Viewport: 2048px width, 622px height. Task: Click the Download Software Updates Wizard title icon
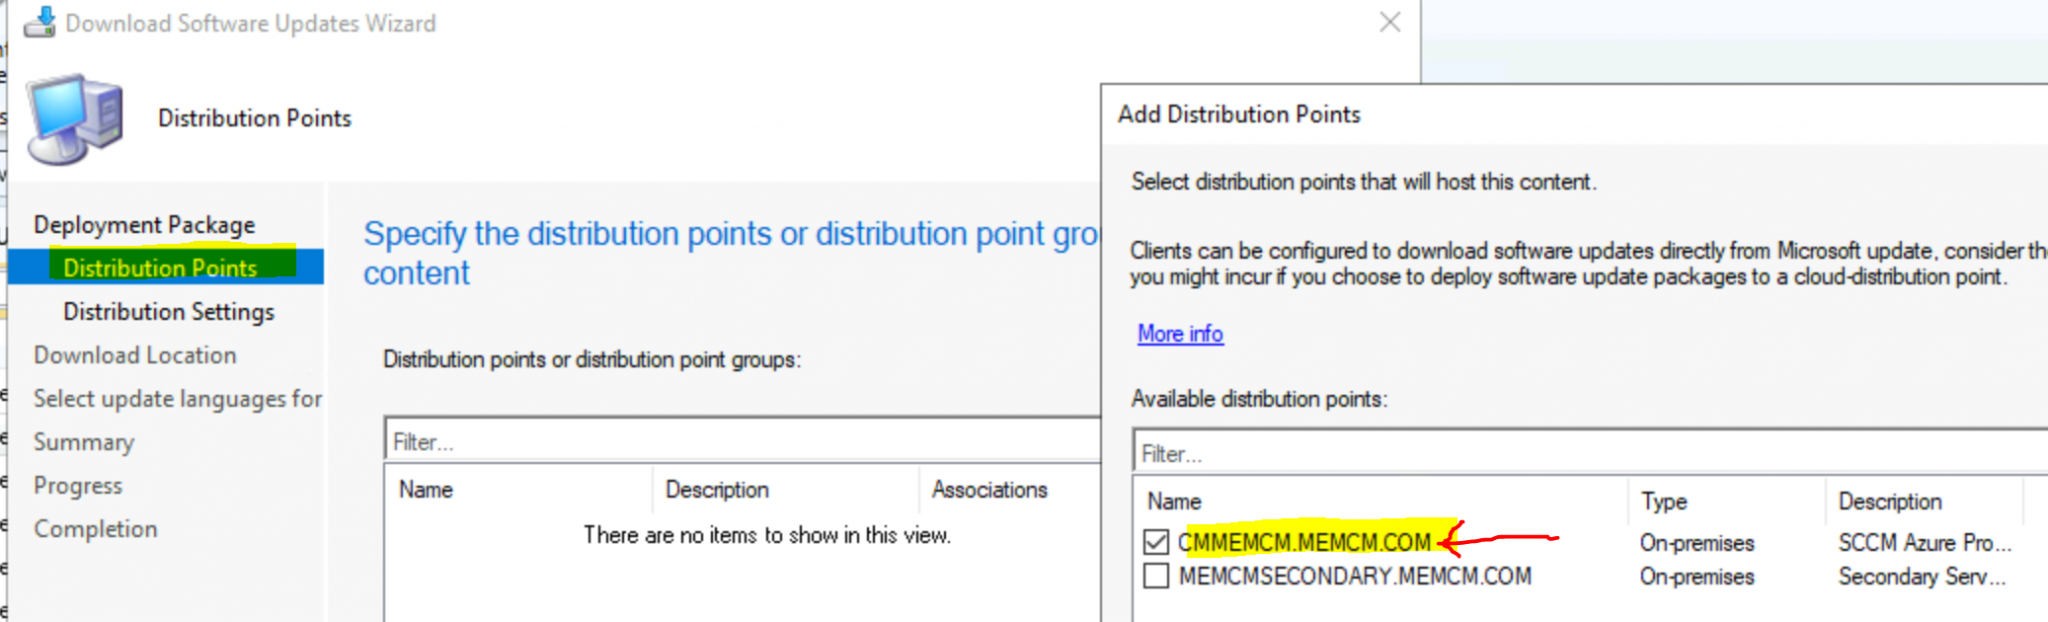[40, 22]
